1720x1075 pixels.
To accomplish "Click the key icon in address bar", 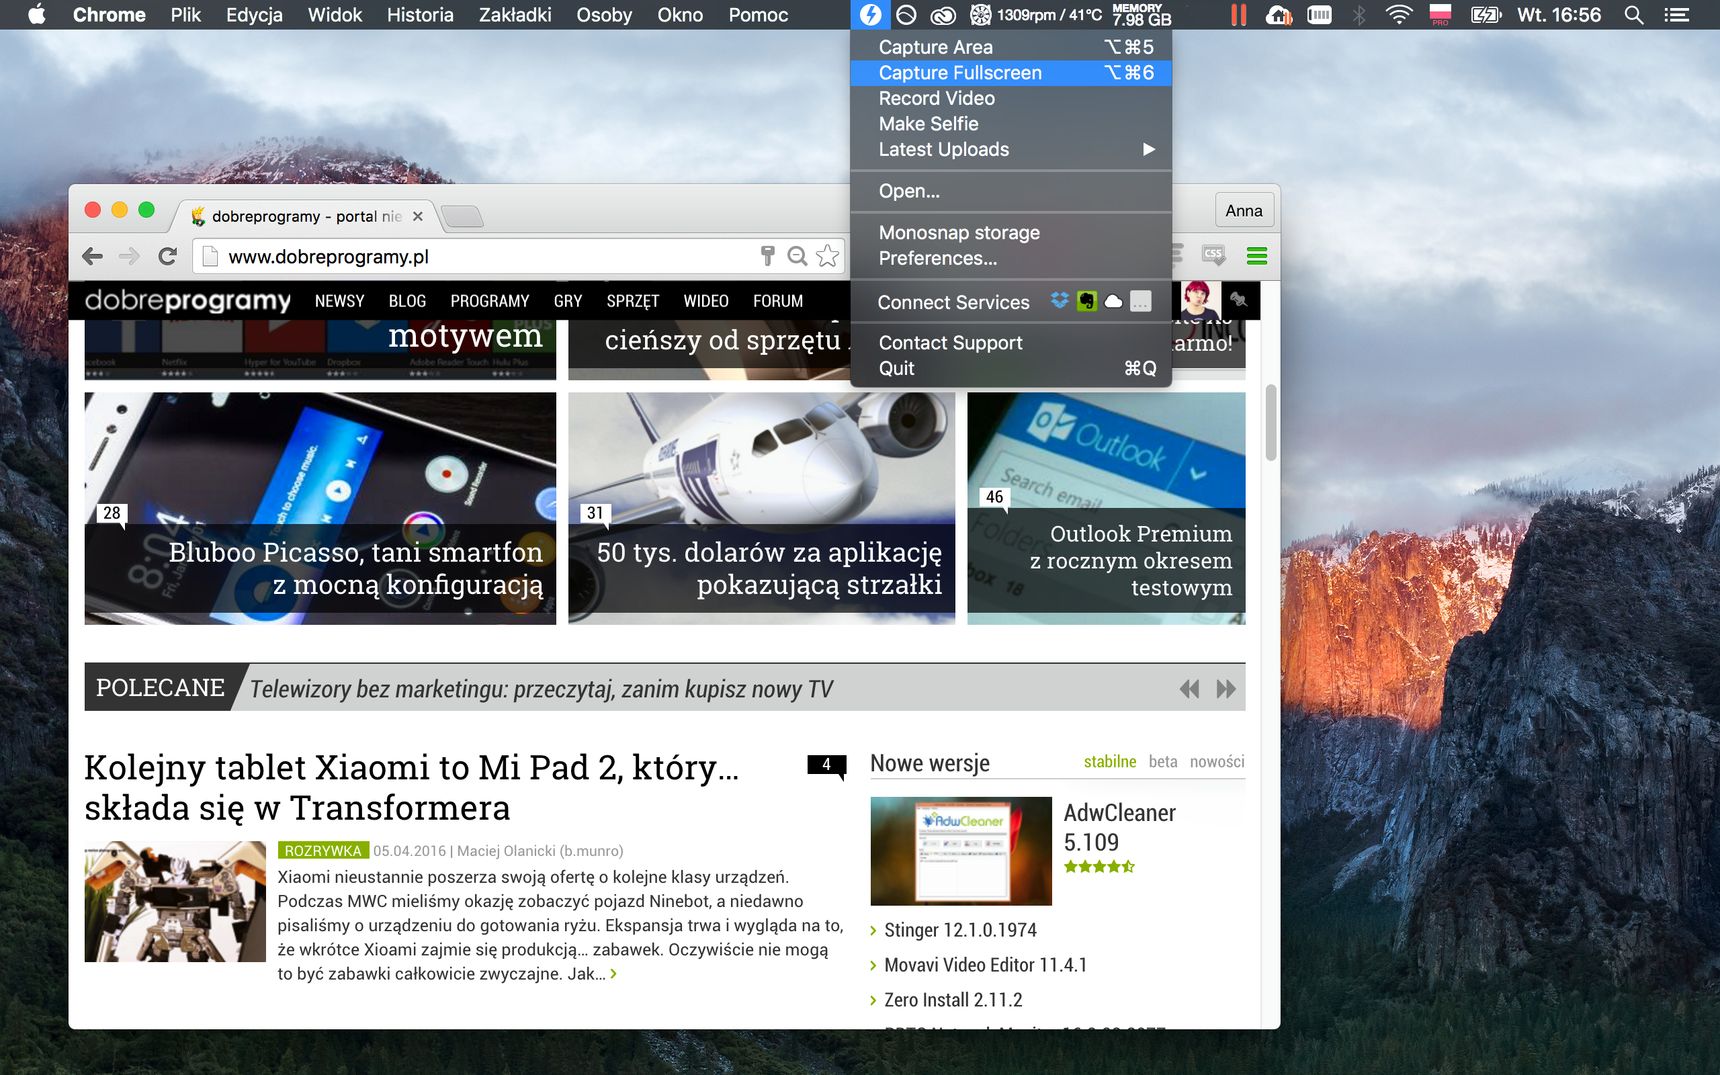I will (767, 256).
